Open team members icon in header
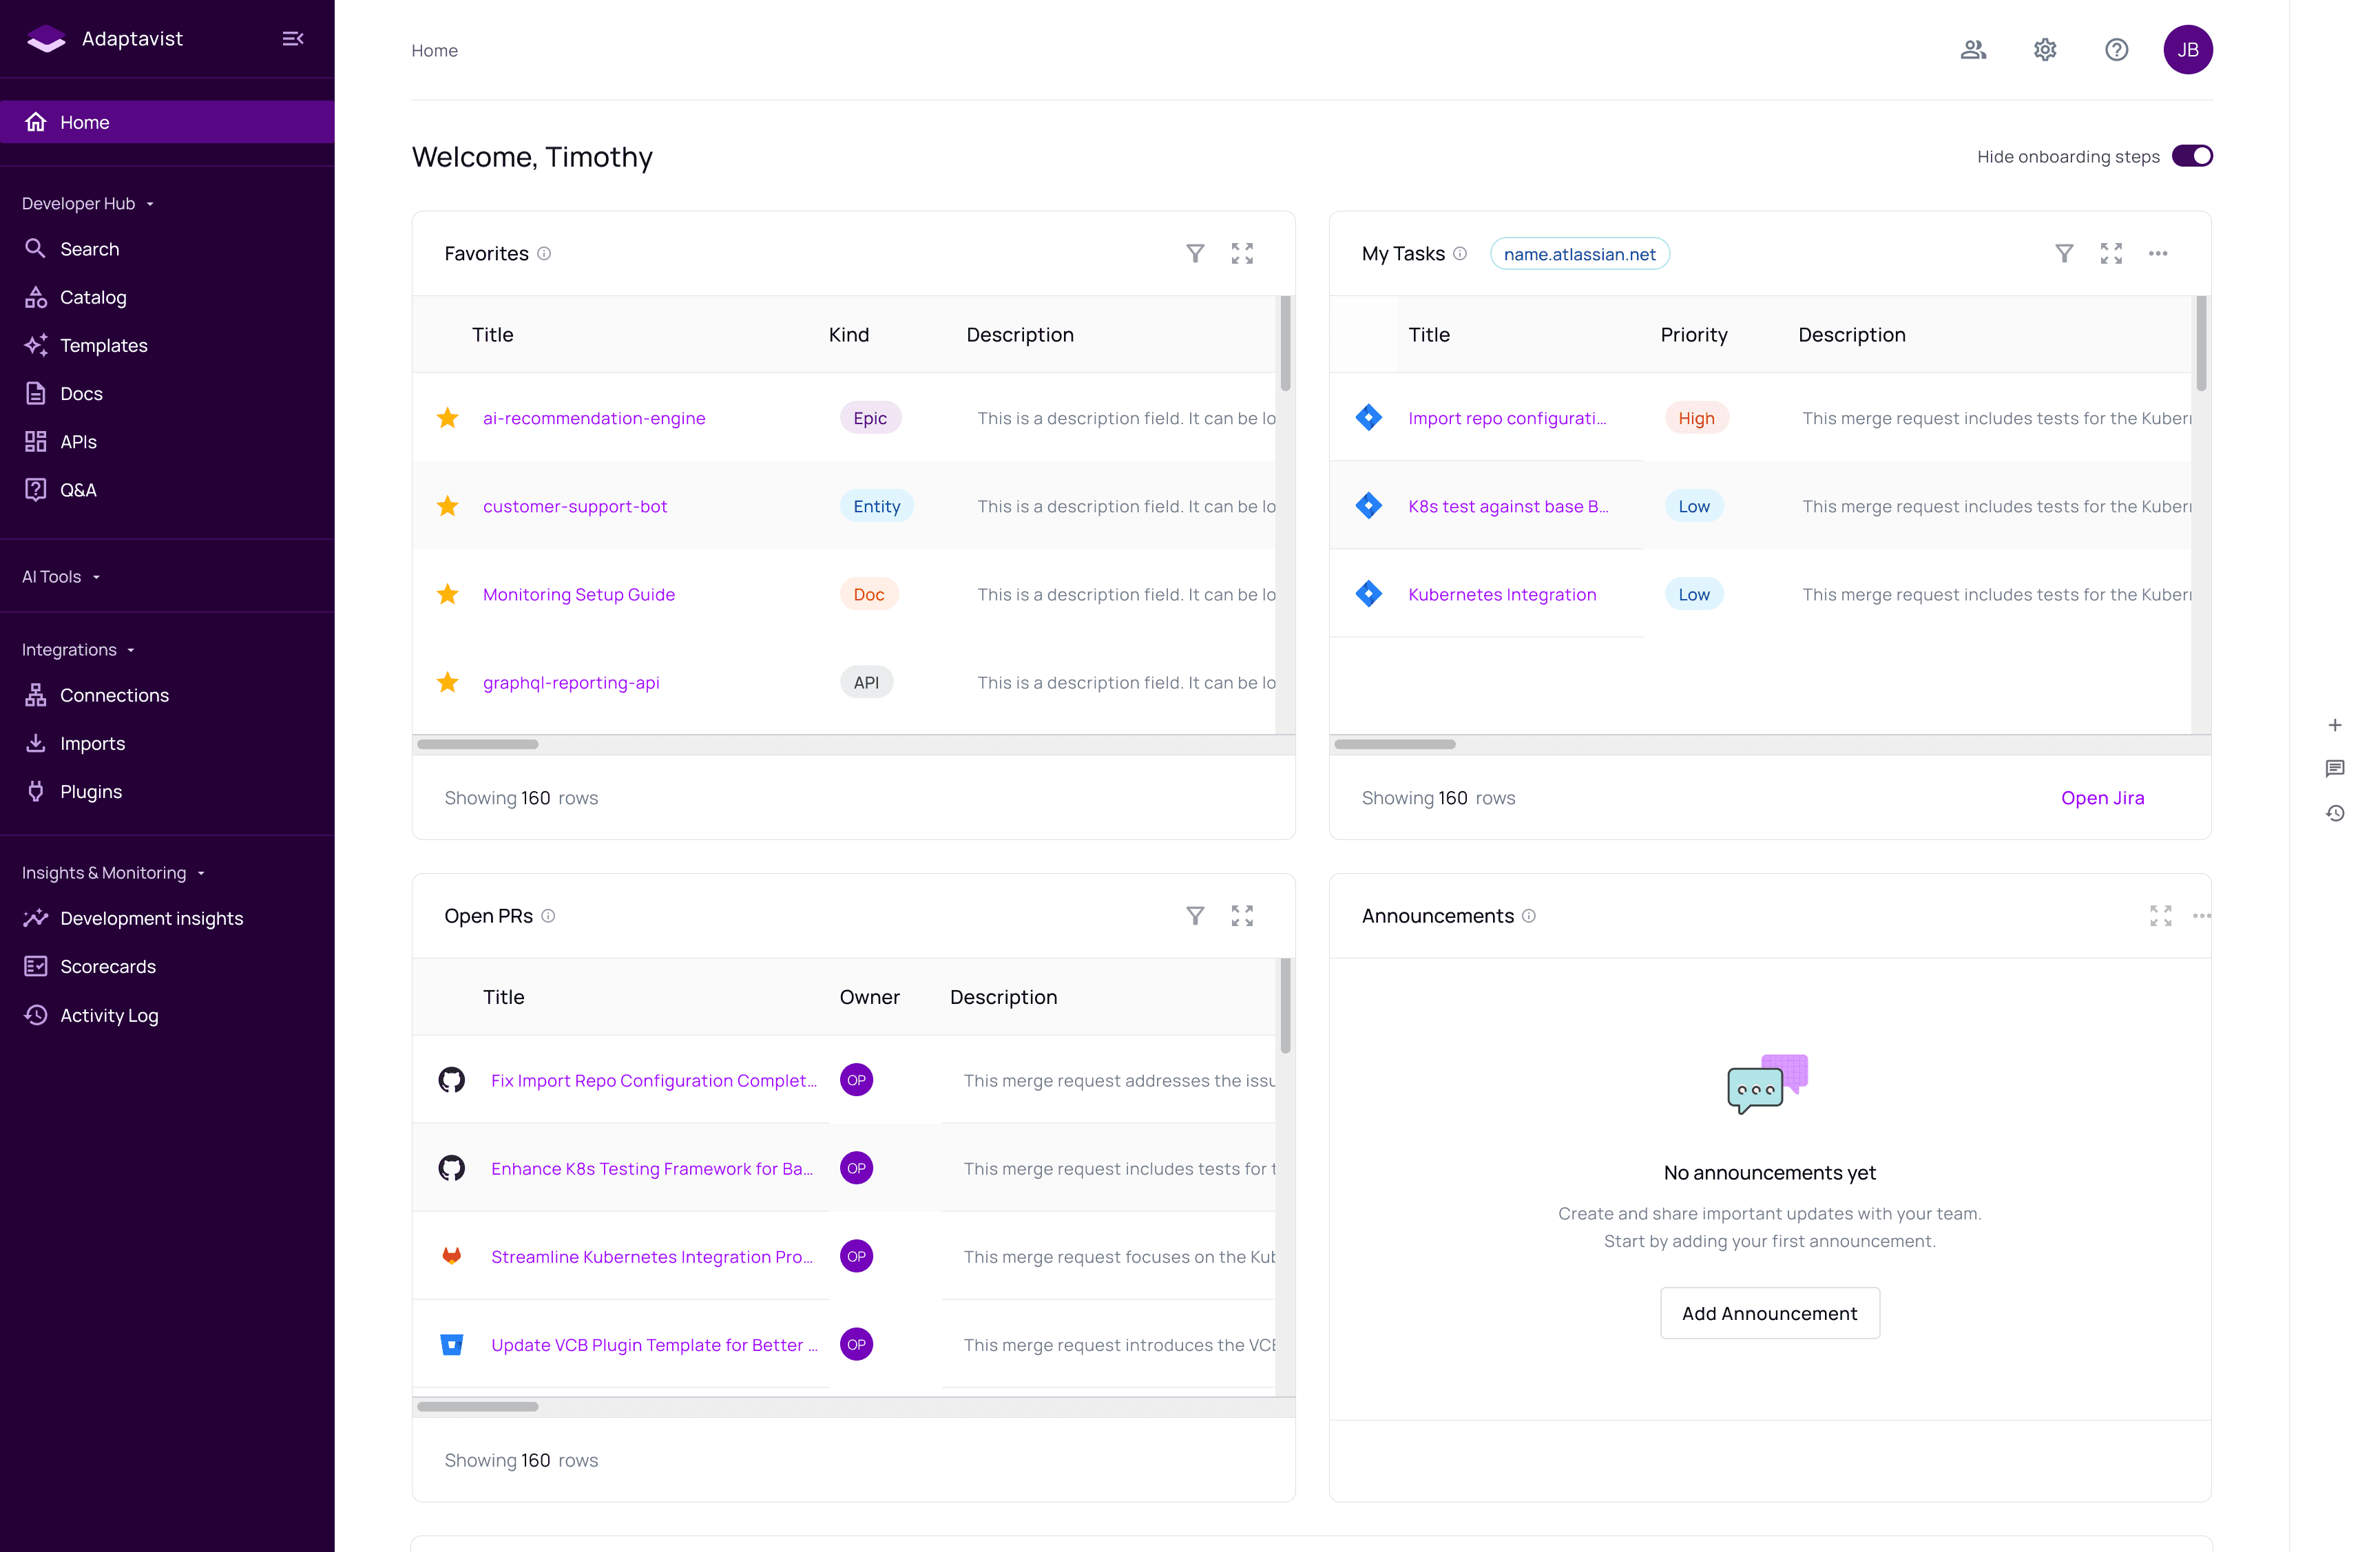Screen dimensions: 2380x1552 (x=1973, y=50)
